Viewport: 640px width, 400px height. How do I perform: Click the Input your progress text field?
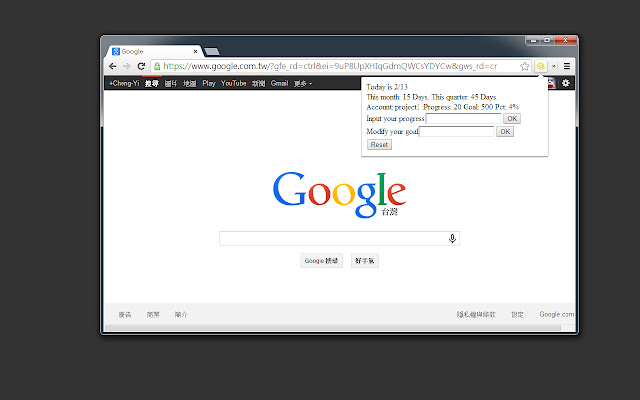[x=463, y=119]
